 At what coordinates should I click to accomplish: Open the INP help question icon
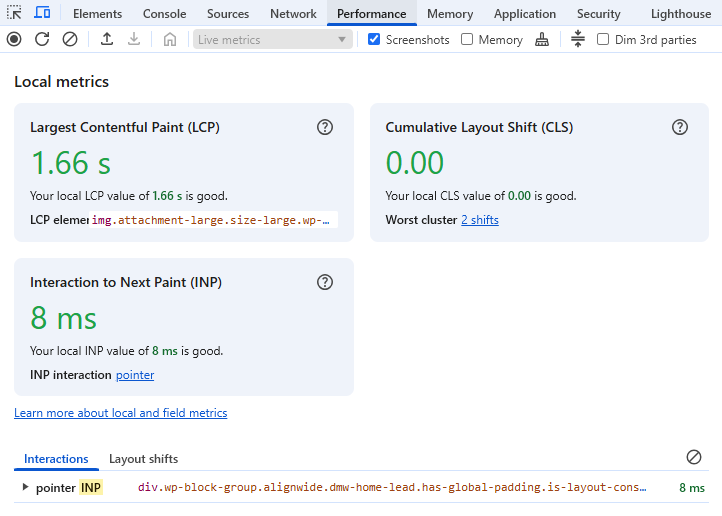(325, 282)
